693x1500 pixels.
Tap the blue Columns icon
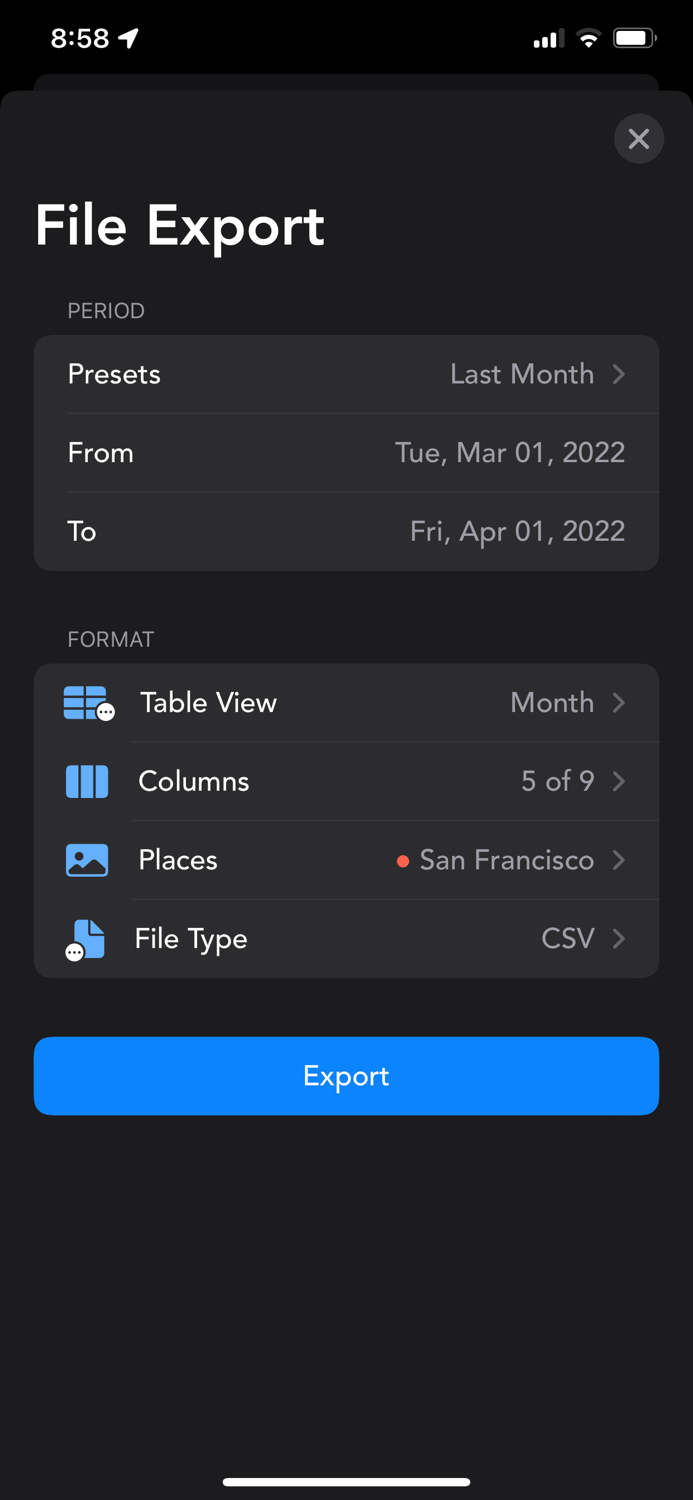87,782
